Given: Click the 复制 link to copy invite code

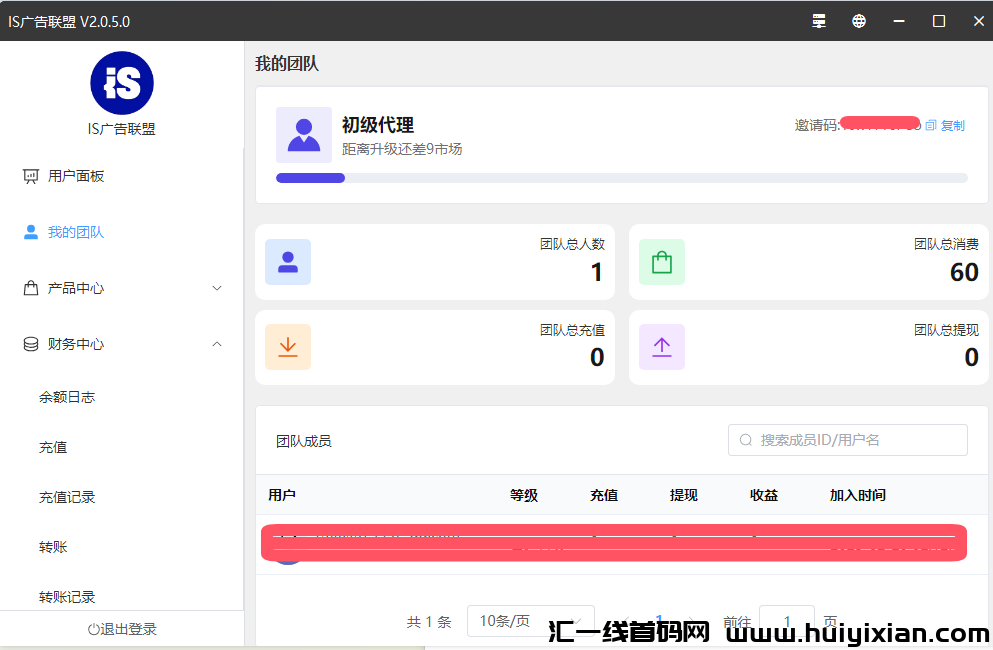Looking at the screenshot, I should point(951,124).
